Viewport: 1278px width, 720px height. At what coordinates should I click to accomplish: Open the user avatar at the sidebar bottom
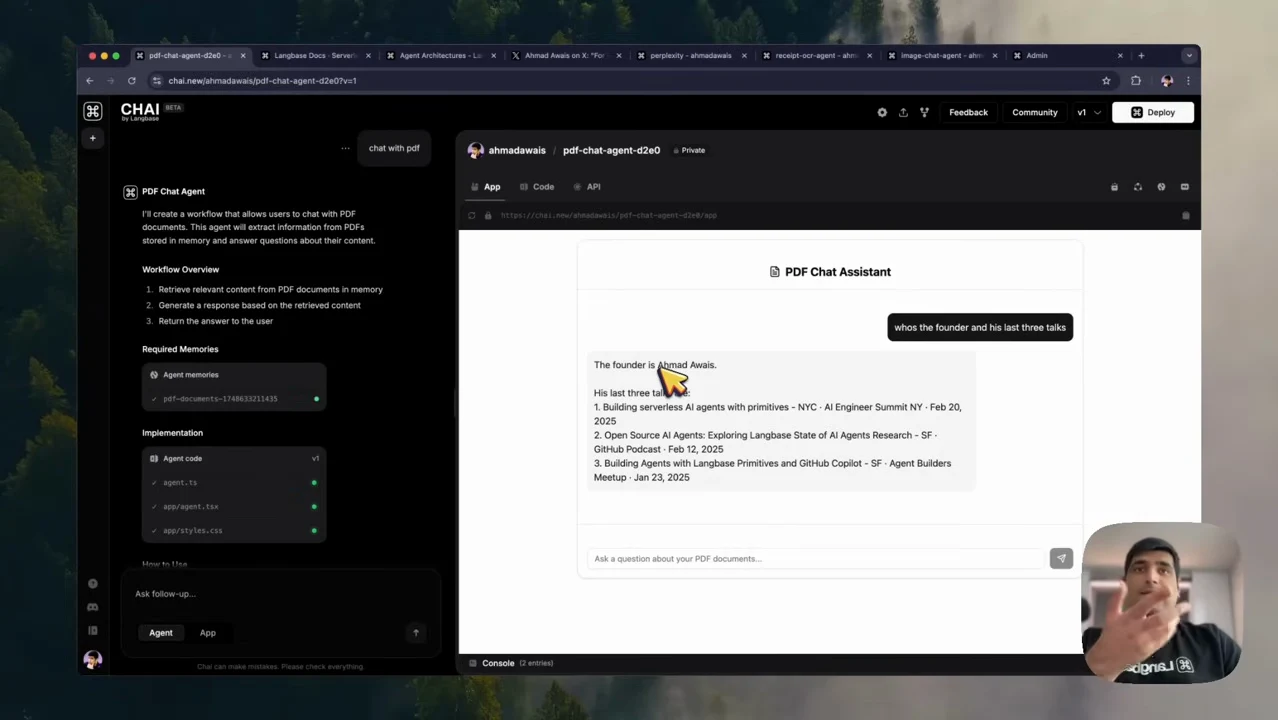(x=93, y=660)
